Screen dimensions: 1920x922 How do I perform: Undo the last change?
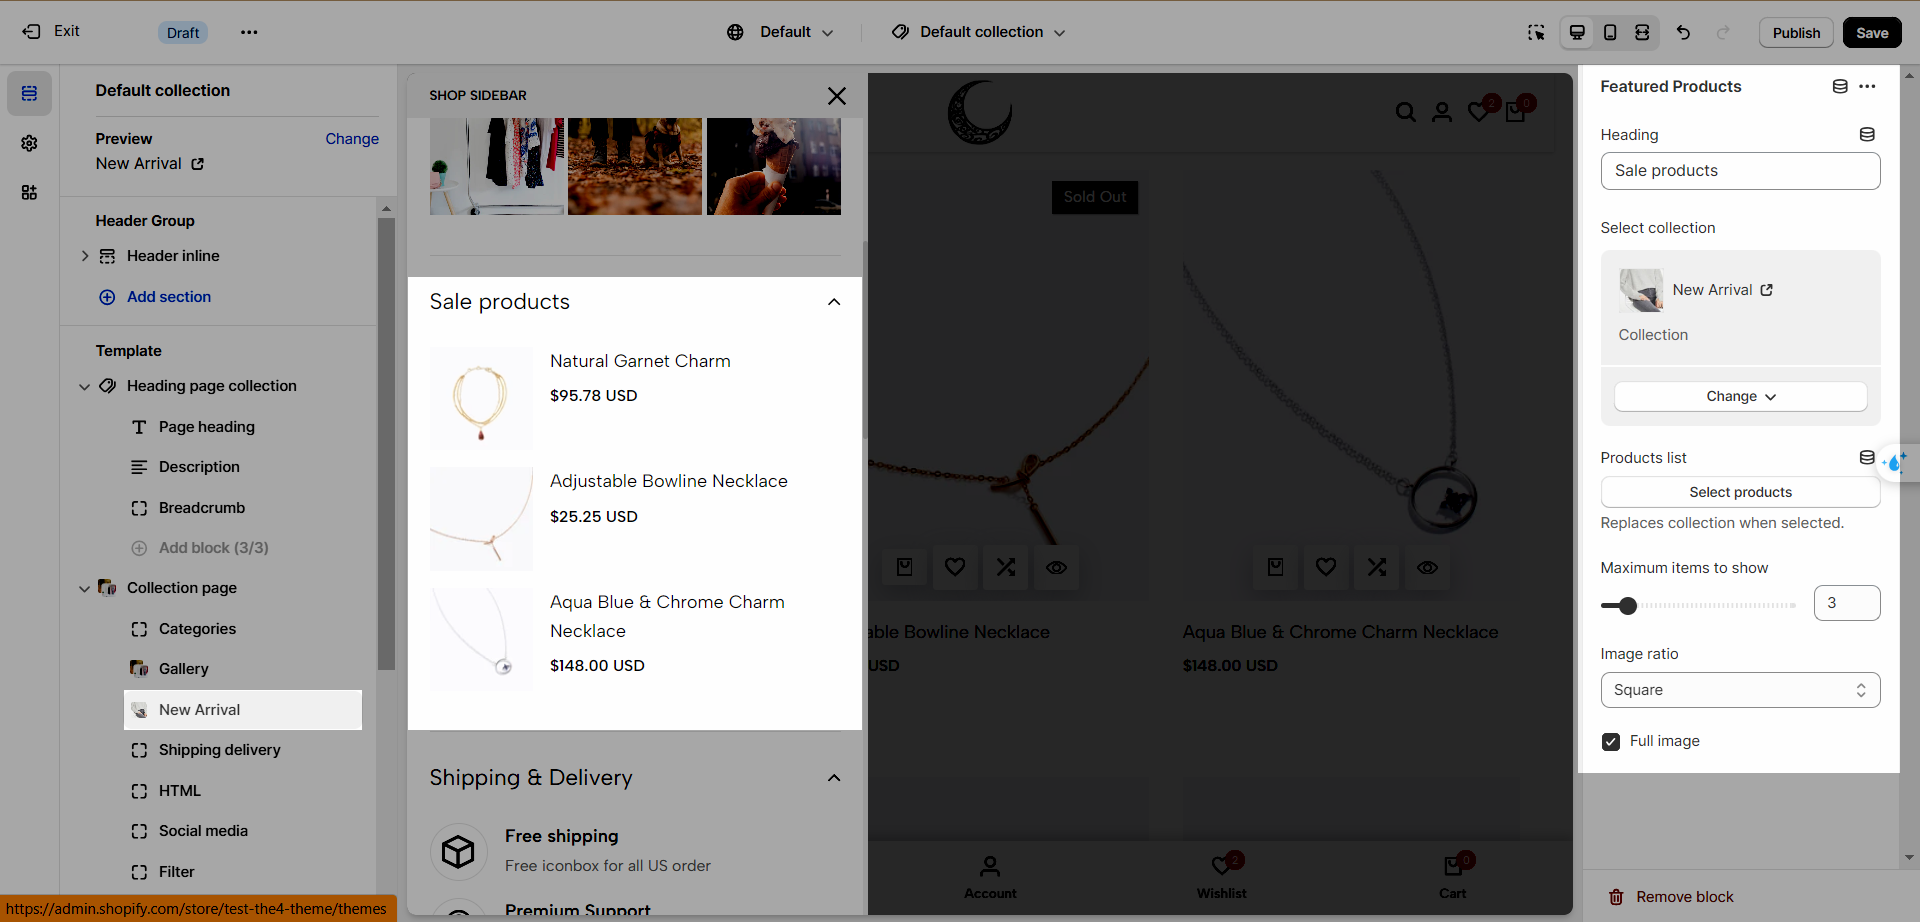1683,32
